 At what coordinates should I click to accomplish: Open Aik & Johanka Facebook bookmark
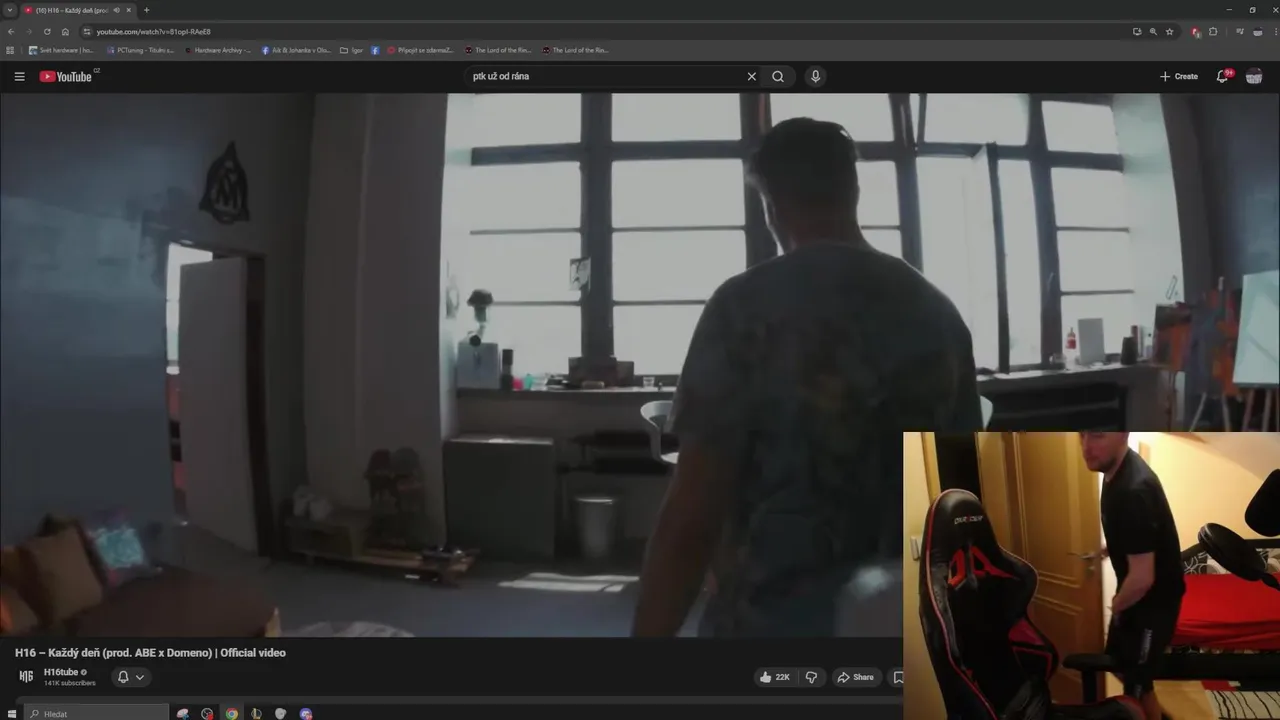point(296,50)
